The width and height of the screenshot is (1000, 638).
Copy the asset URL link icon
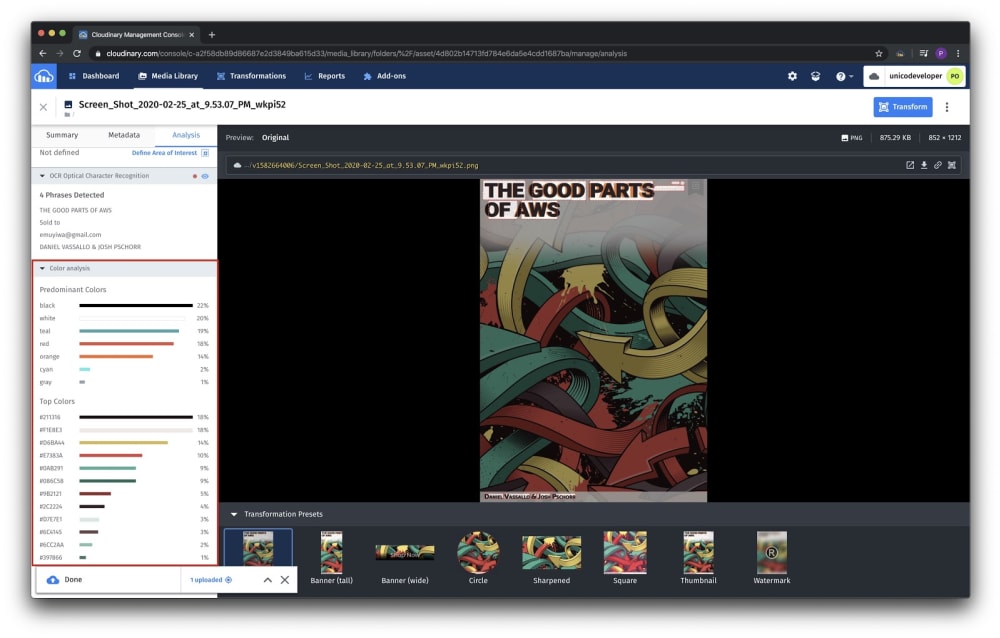[938, 165]
